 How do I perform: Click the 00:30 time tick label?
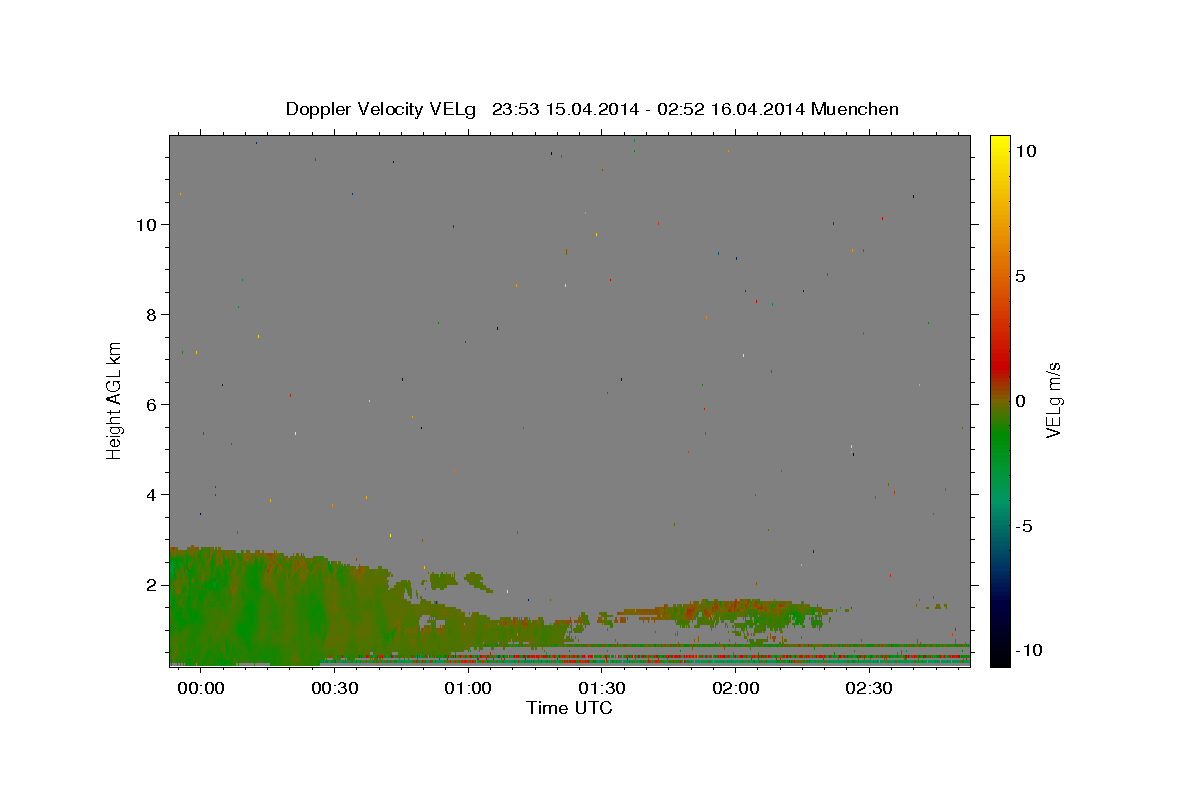click(335, 688)
